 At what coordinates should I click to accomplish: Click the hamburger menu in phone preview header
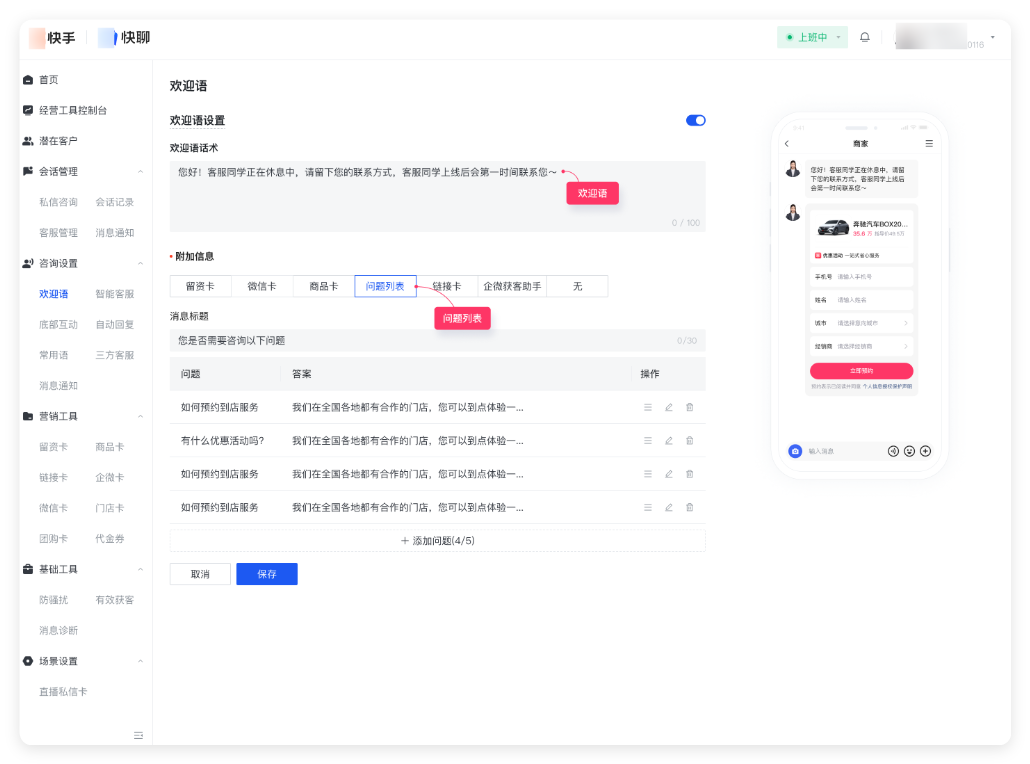928,143
